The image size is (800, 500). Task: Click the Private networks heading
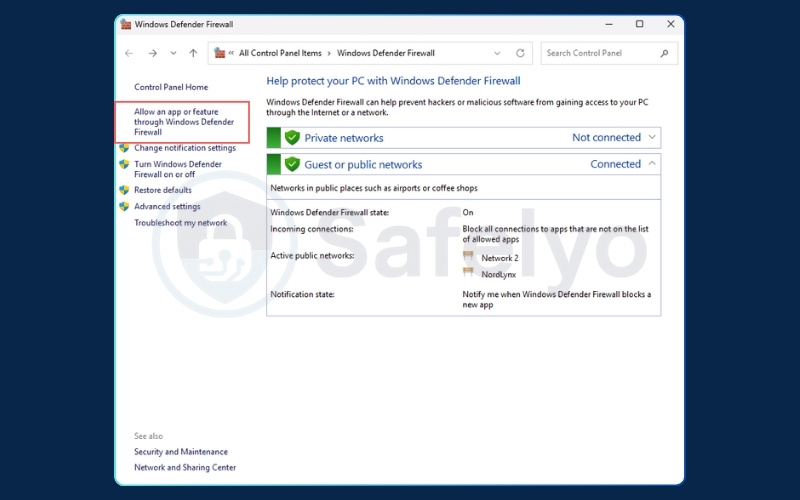pyautogui.click(x=344, y=138)
